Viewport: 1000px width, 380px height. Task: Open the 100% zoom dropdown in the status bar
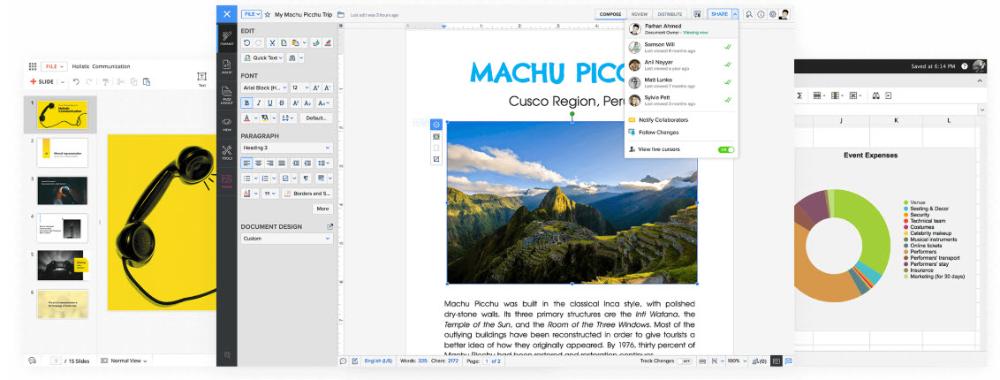coord(737,361)
